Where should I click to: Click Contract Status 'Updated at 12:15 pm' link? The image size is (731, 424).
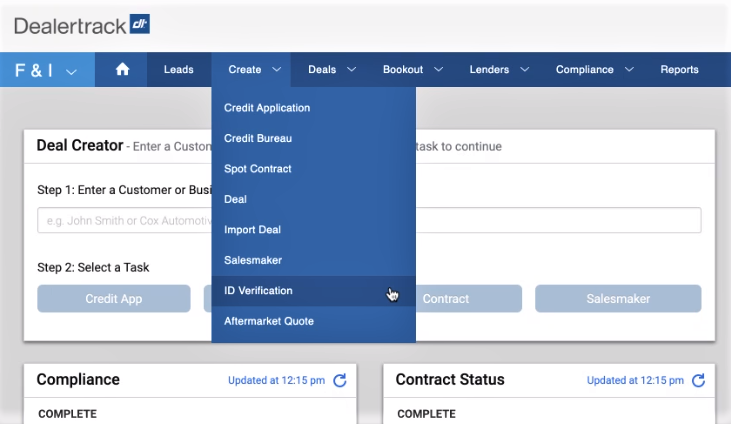coord(635,381)
